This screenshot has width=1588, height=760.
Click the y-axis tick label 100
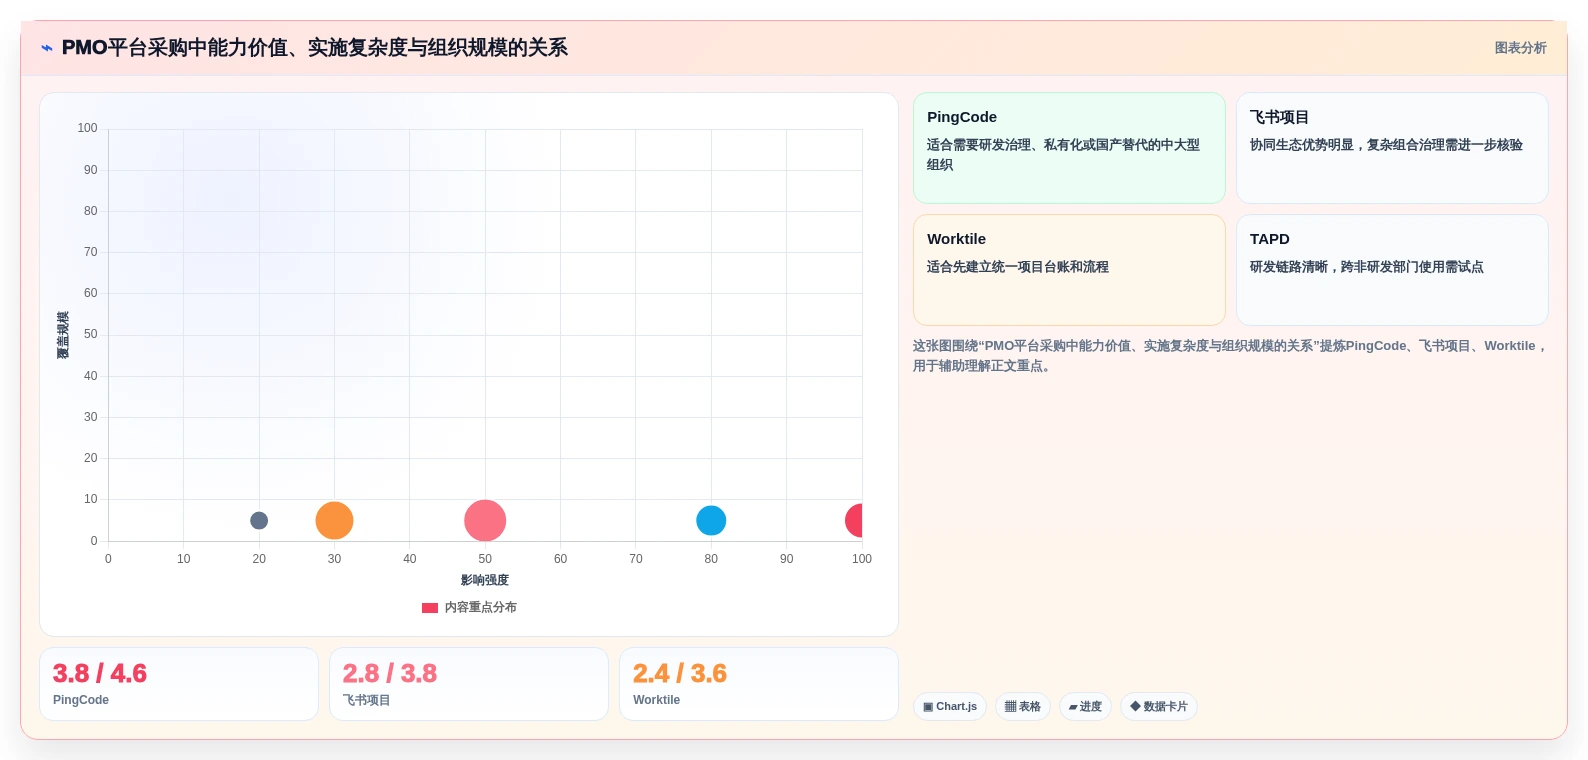click(87, 128)
